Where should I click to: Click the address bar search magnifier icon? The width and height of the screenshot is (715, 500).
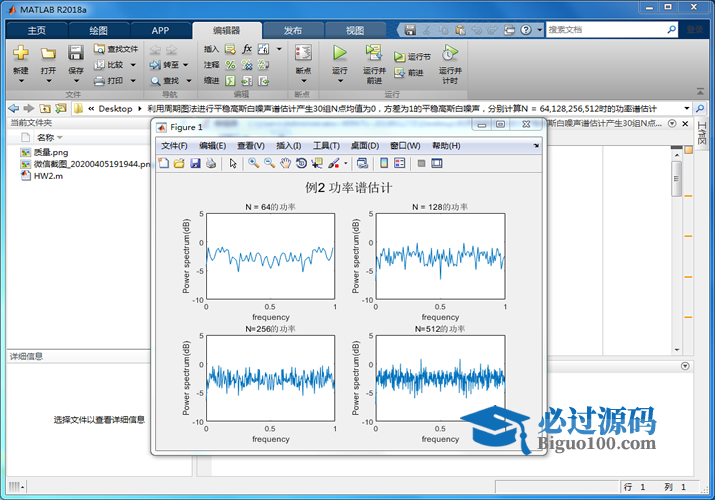[699, 108]
